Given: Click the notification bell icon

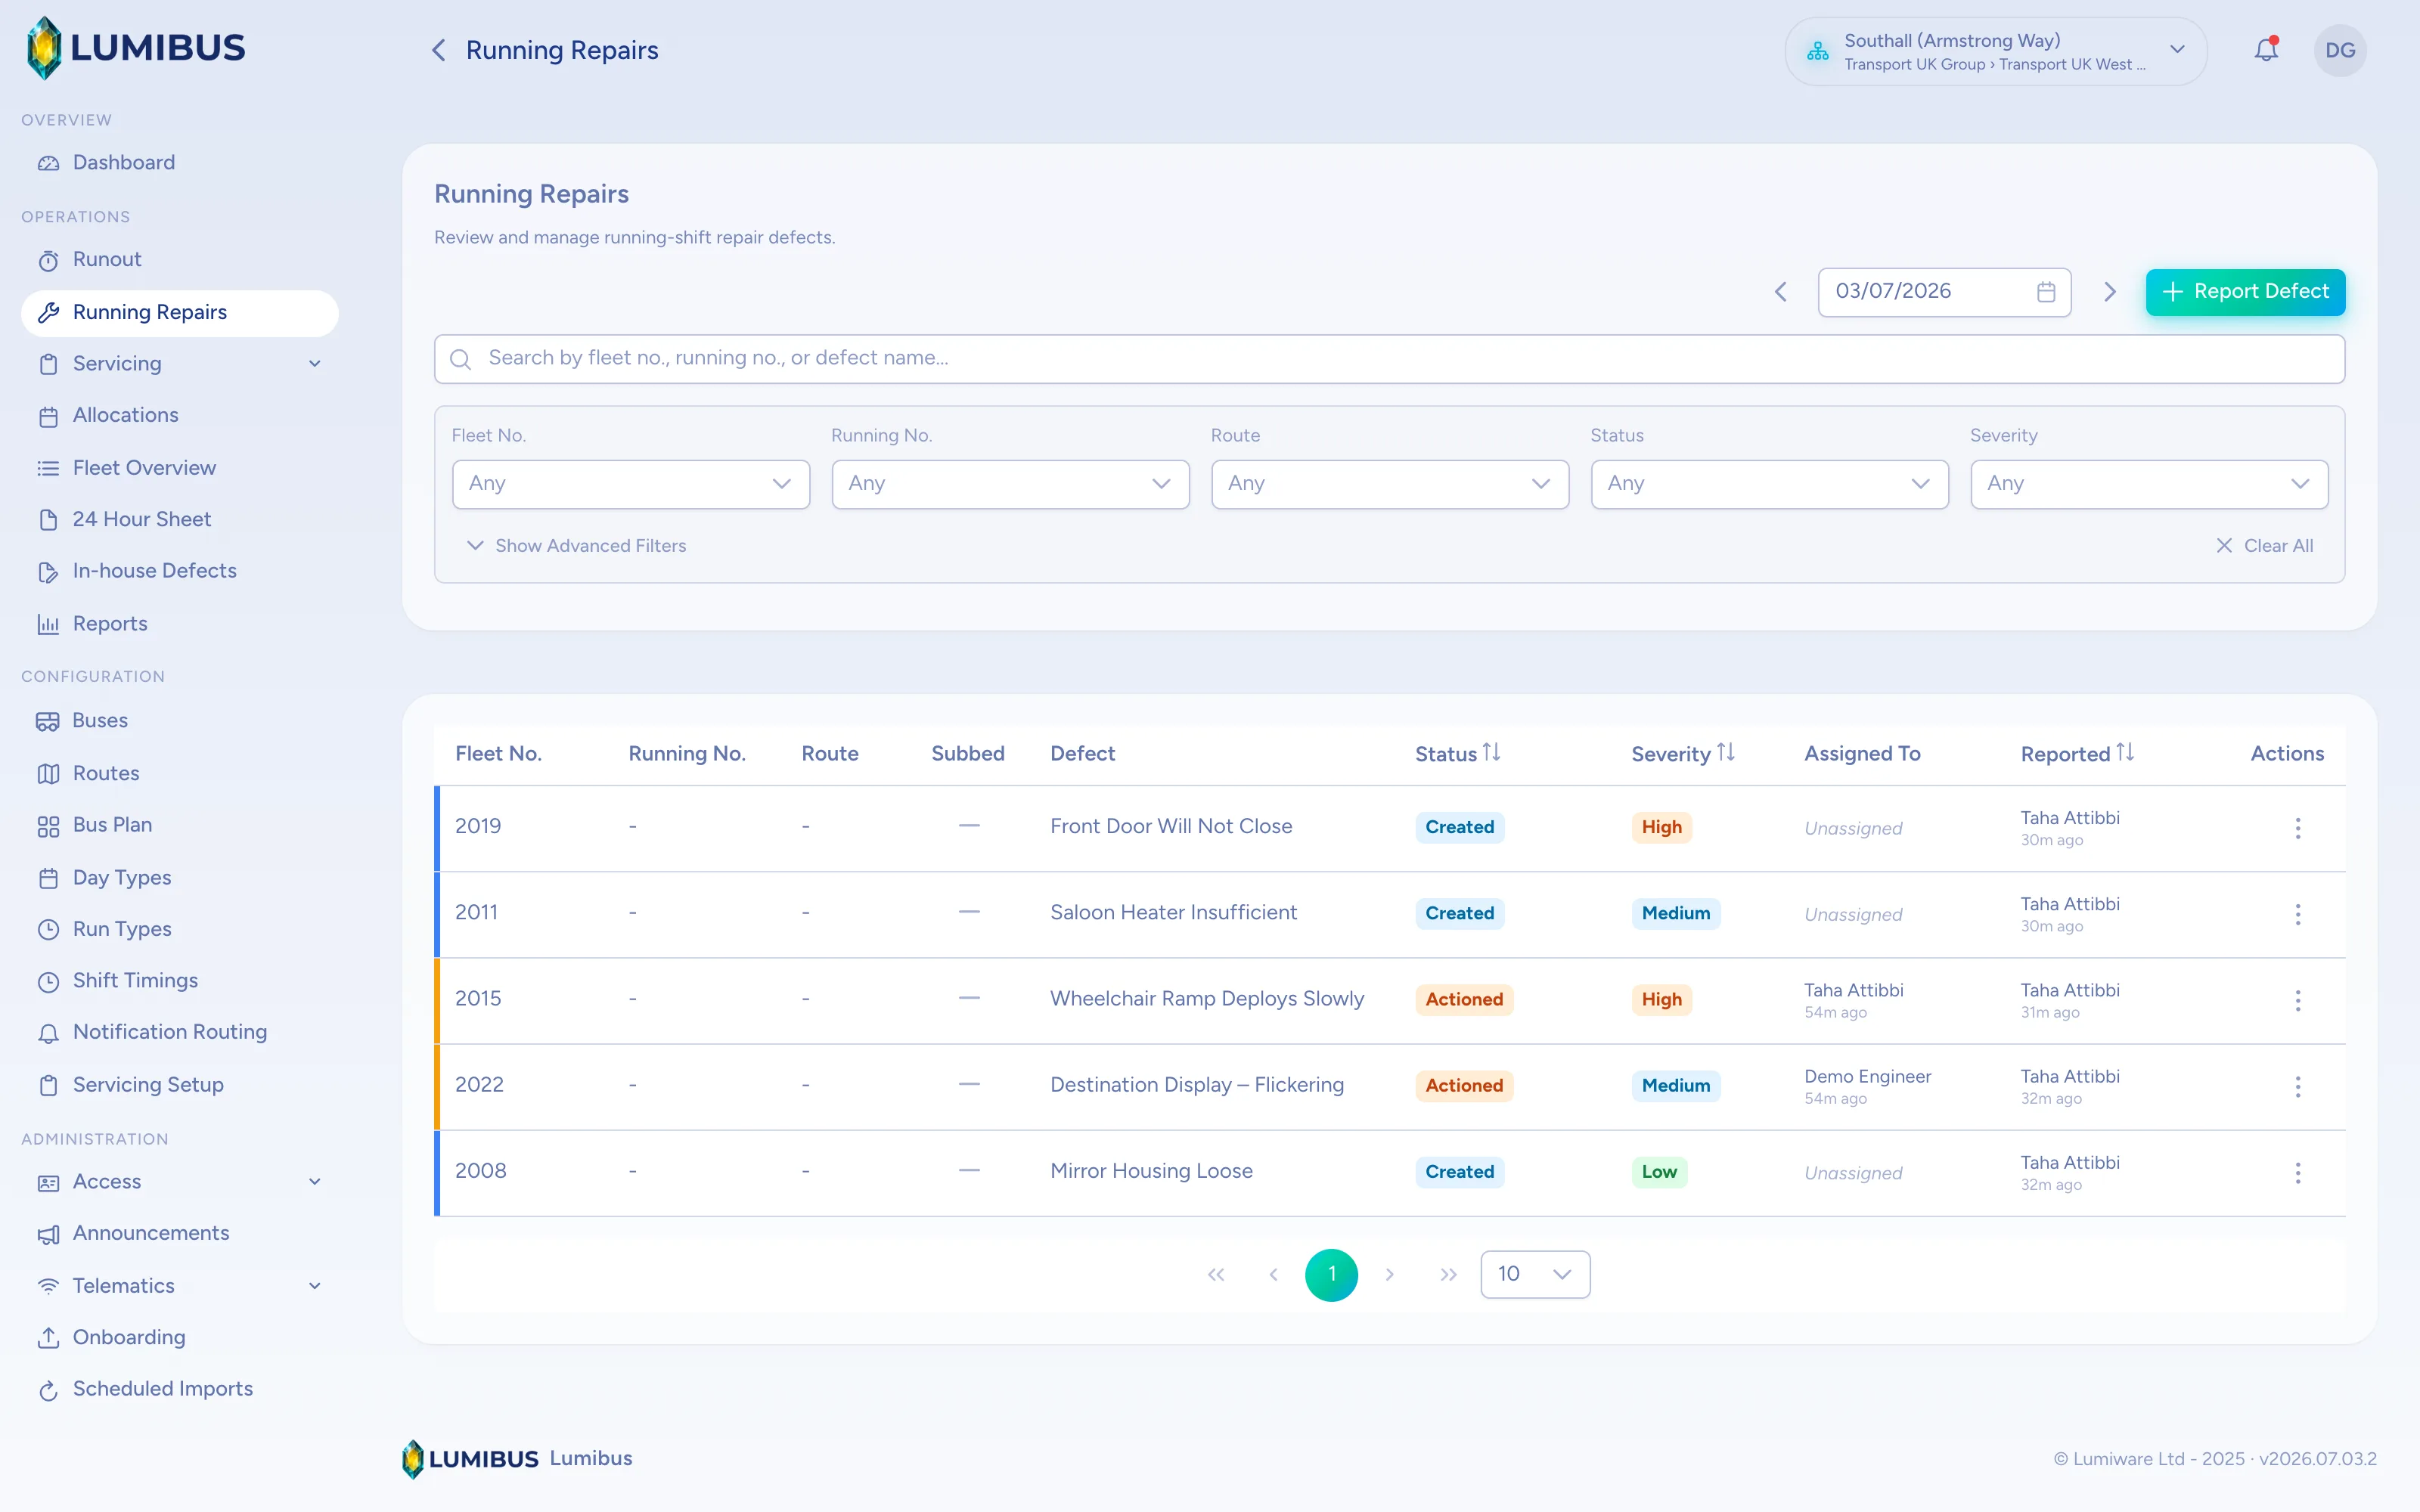Looking at the screenshot, I should (x=2266, y=50).
